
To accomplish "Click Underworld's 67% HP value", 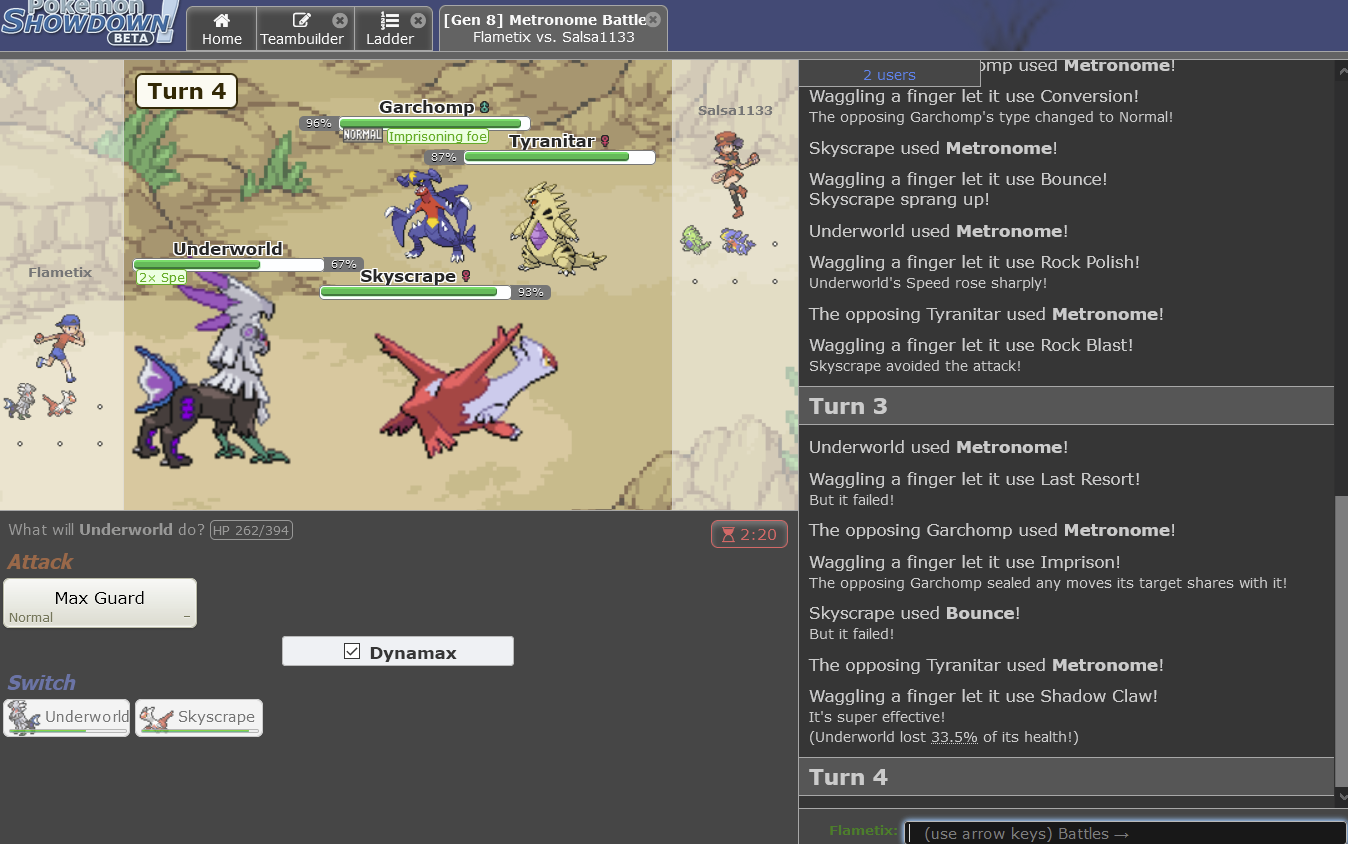I will tap(343, 265).
